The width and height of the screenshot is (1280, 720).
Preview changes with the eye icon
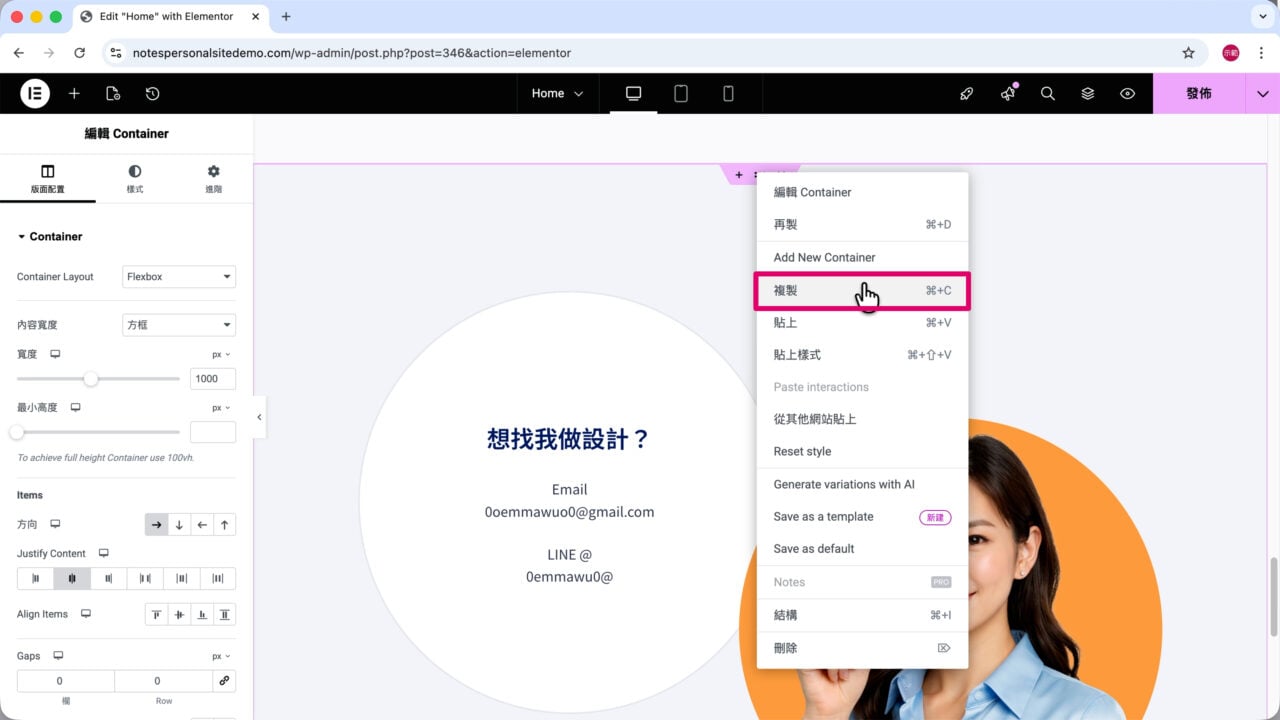coord(1127,93)
